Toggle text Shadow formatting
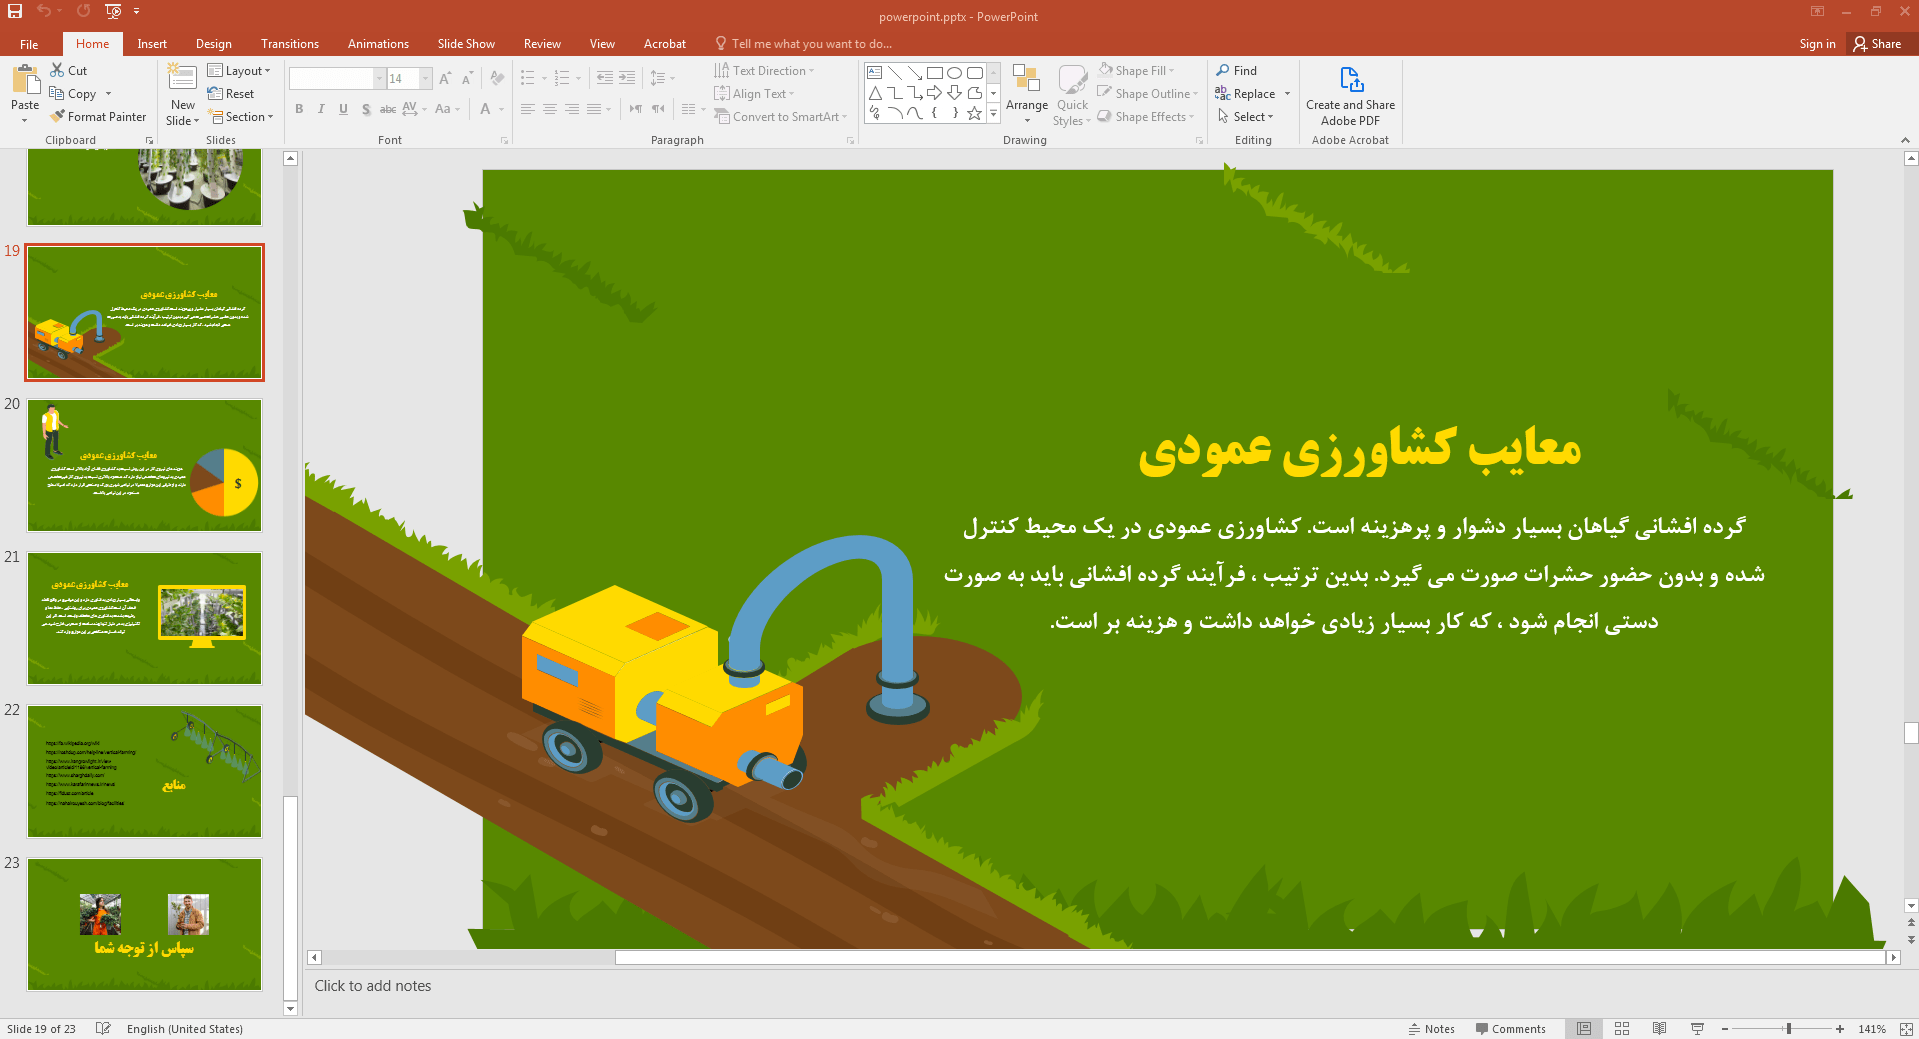This screenshot has width=1919, height=1039. pos(366,109)
